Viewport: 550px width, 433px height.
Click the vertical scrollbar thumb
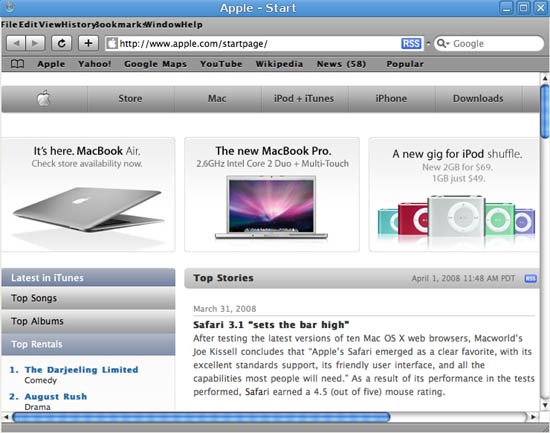coord(545,111)
